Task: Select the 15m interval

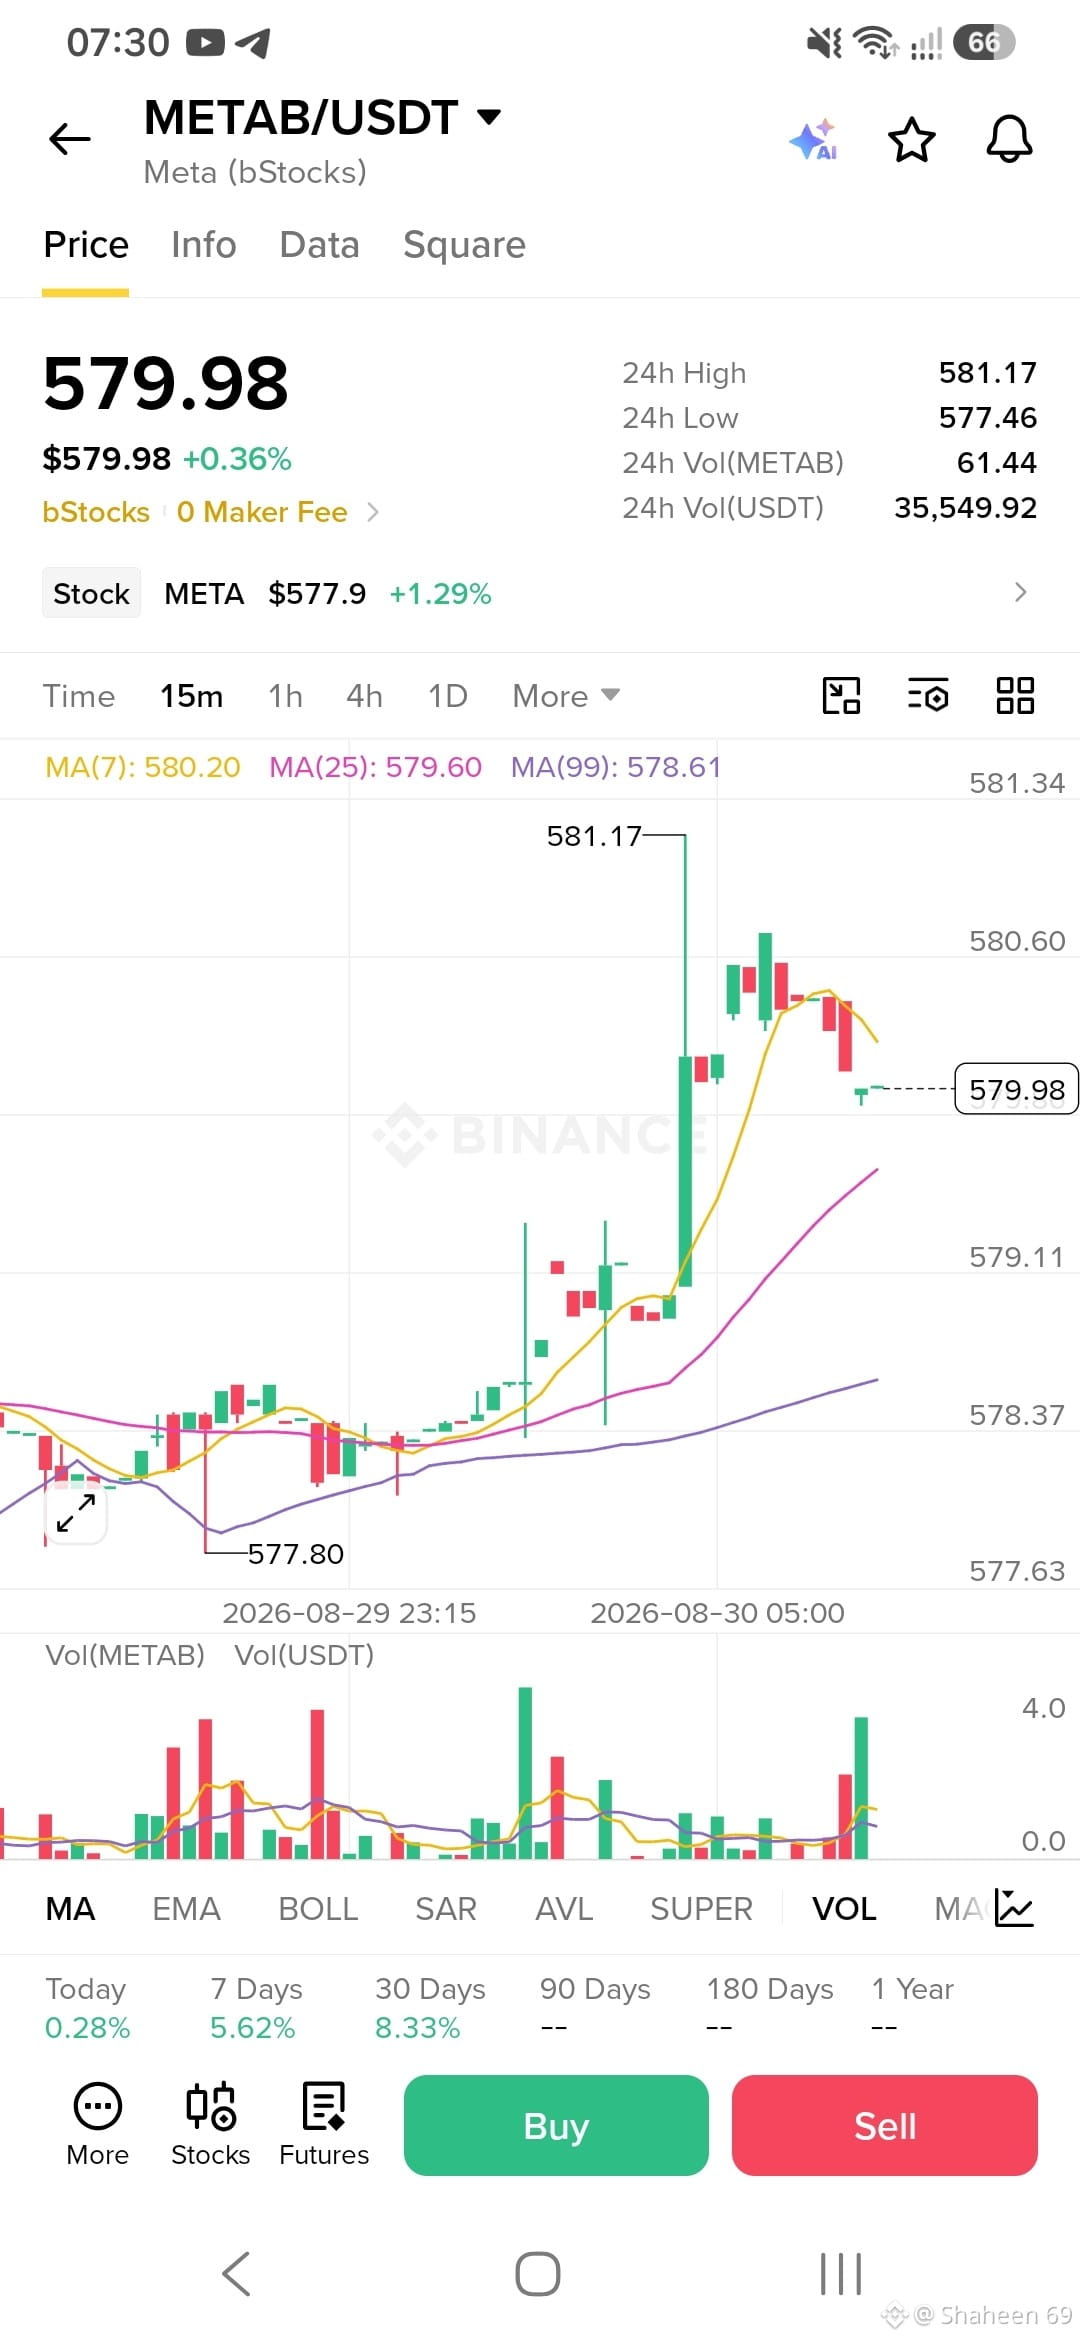Action: point(192,695)
